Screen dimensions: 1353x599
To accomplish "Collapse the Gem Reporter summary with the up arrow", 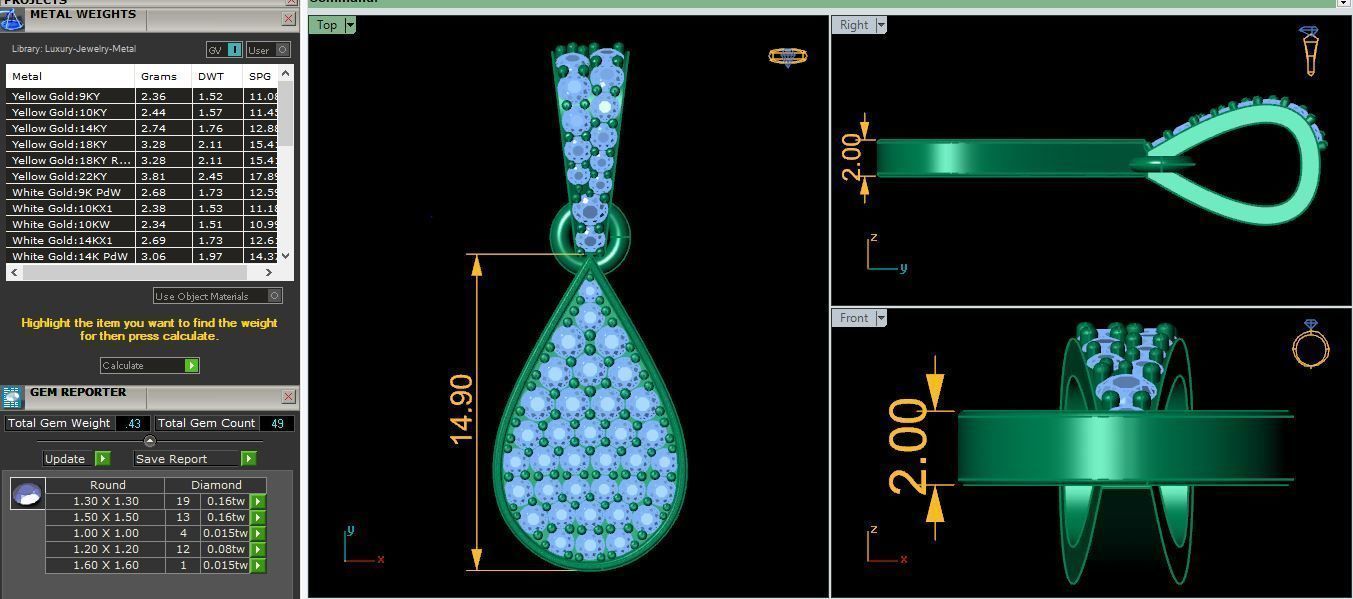I will 150,441.
